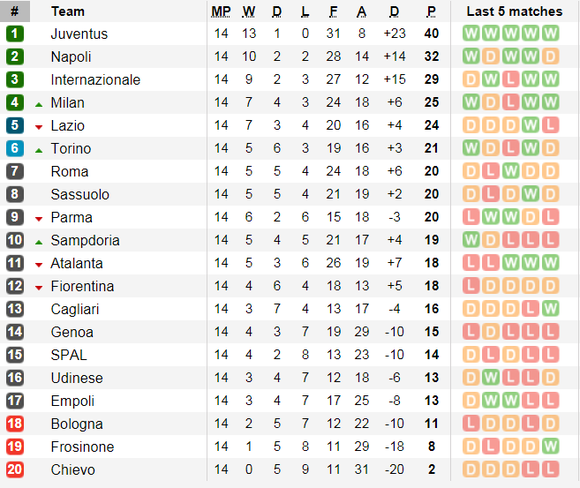Click Internazionale's red L result badge
The image size is (580, 488).
click(x=510, y=79)
